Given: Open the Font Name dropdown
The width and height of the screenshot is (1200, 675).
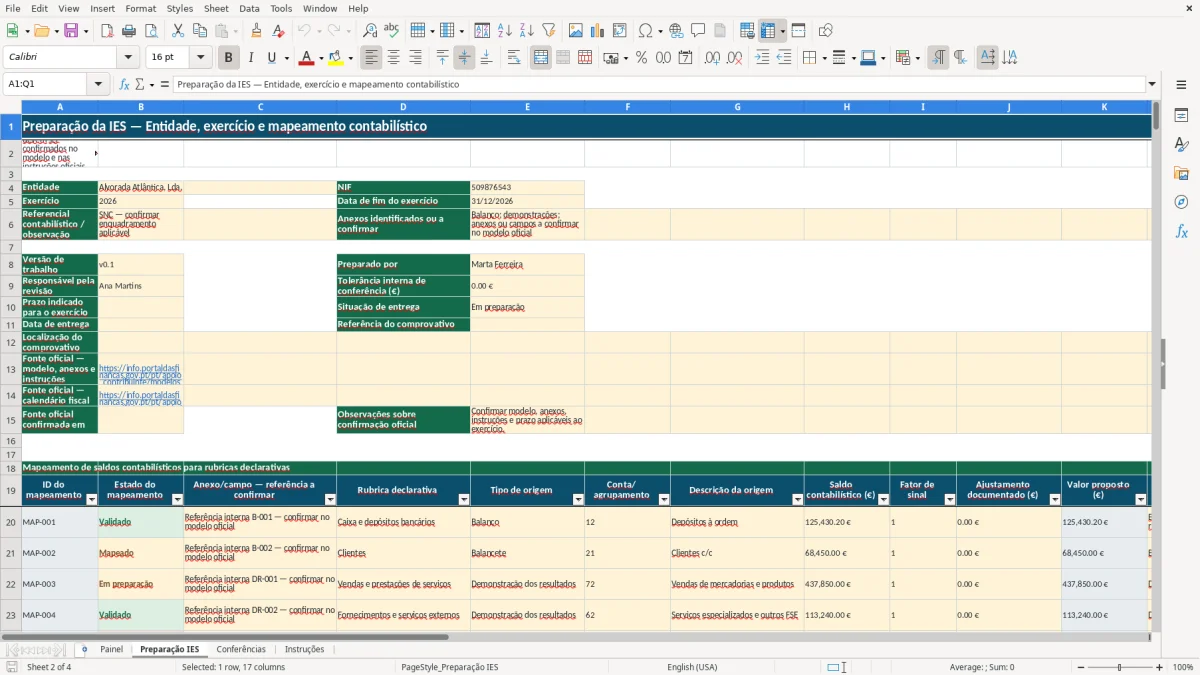Looking at the screenshot, I should tap(128, 58).
